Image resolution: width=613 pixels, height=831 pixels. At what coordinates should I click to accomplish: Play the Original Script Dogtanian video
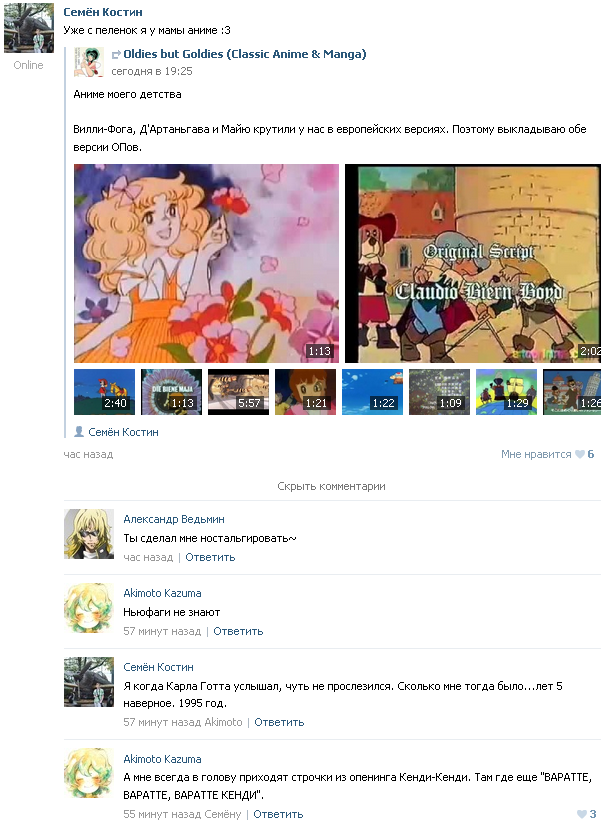tap(473, 263)
